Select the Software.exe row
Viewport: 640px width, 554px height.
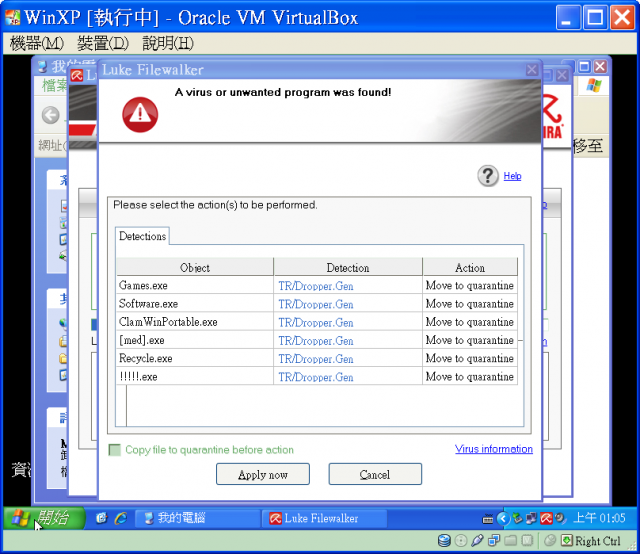coord(317,304)
